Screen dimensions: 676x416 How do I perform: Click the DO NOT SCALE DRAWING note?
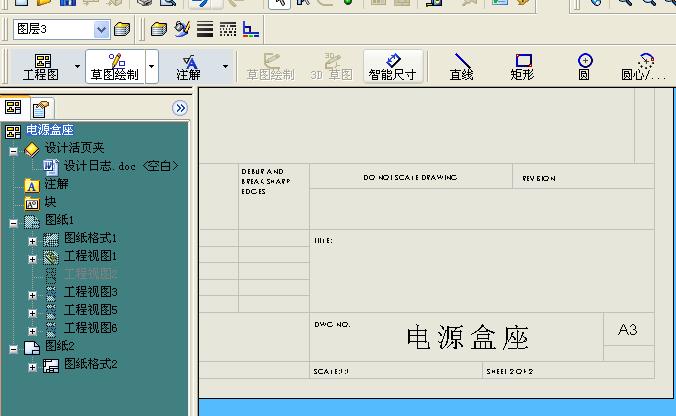click(410, 177)
